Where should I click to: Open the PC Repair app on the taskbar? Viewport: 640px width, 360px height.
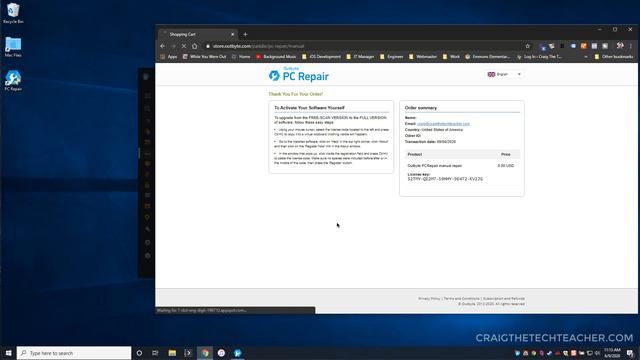238,353
